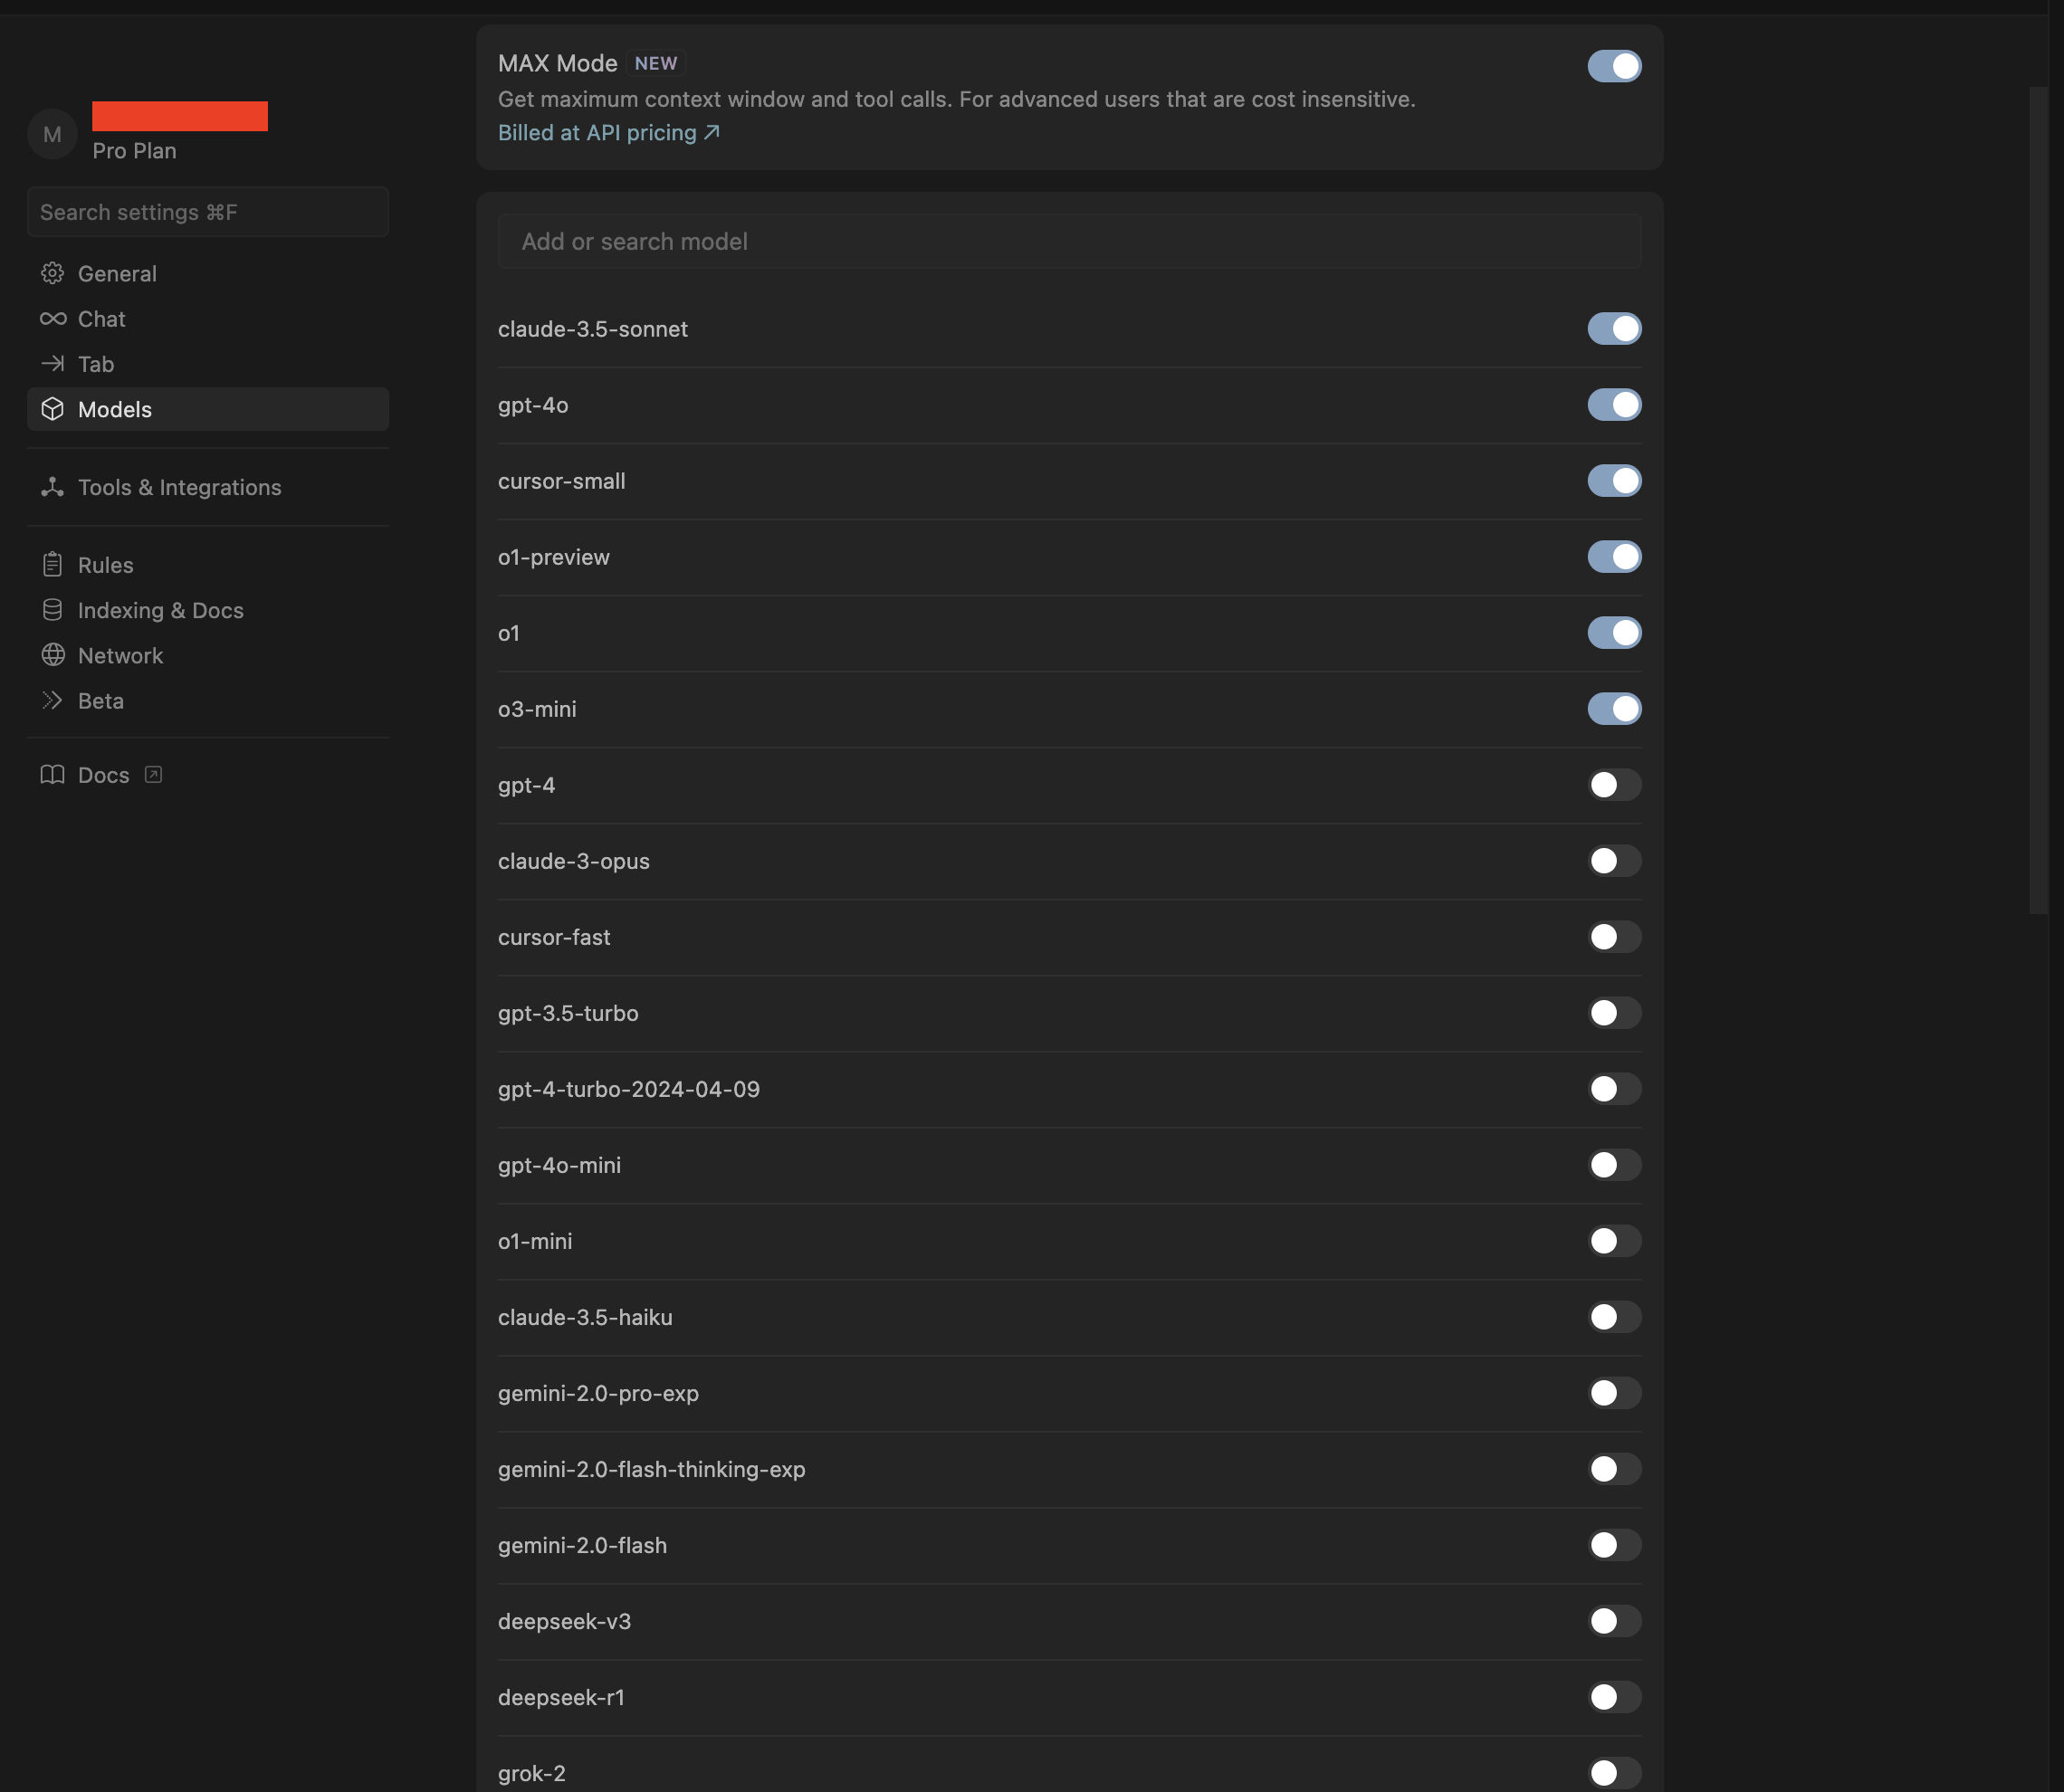
Task: Click the Docs book icon
Action: coord(52,775)
